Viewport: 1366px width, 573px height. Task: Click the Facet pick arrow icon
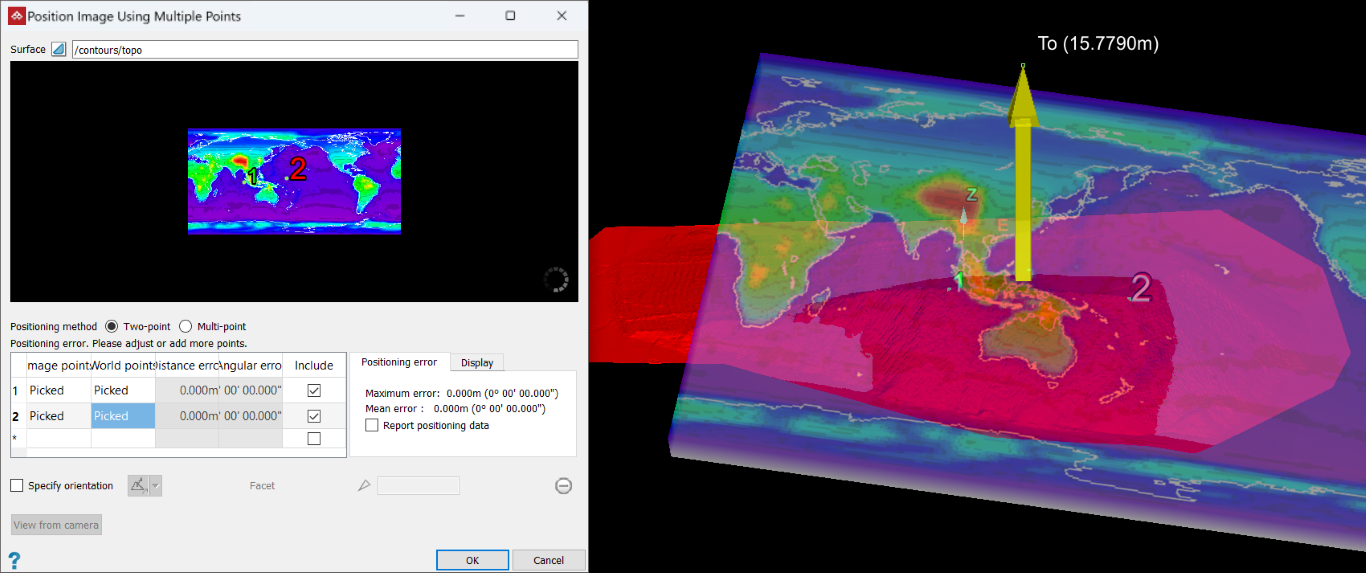364,486
